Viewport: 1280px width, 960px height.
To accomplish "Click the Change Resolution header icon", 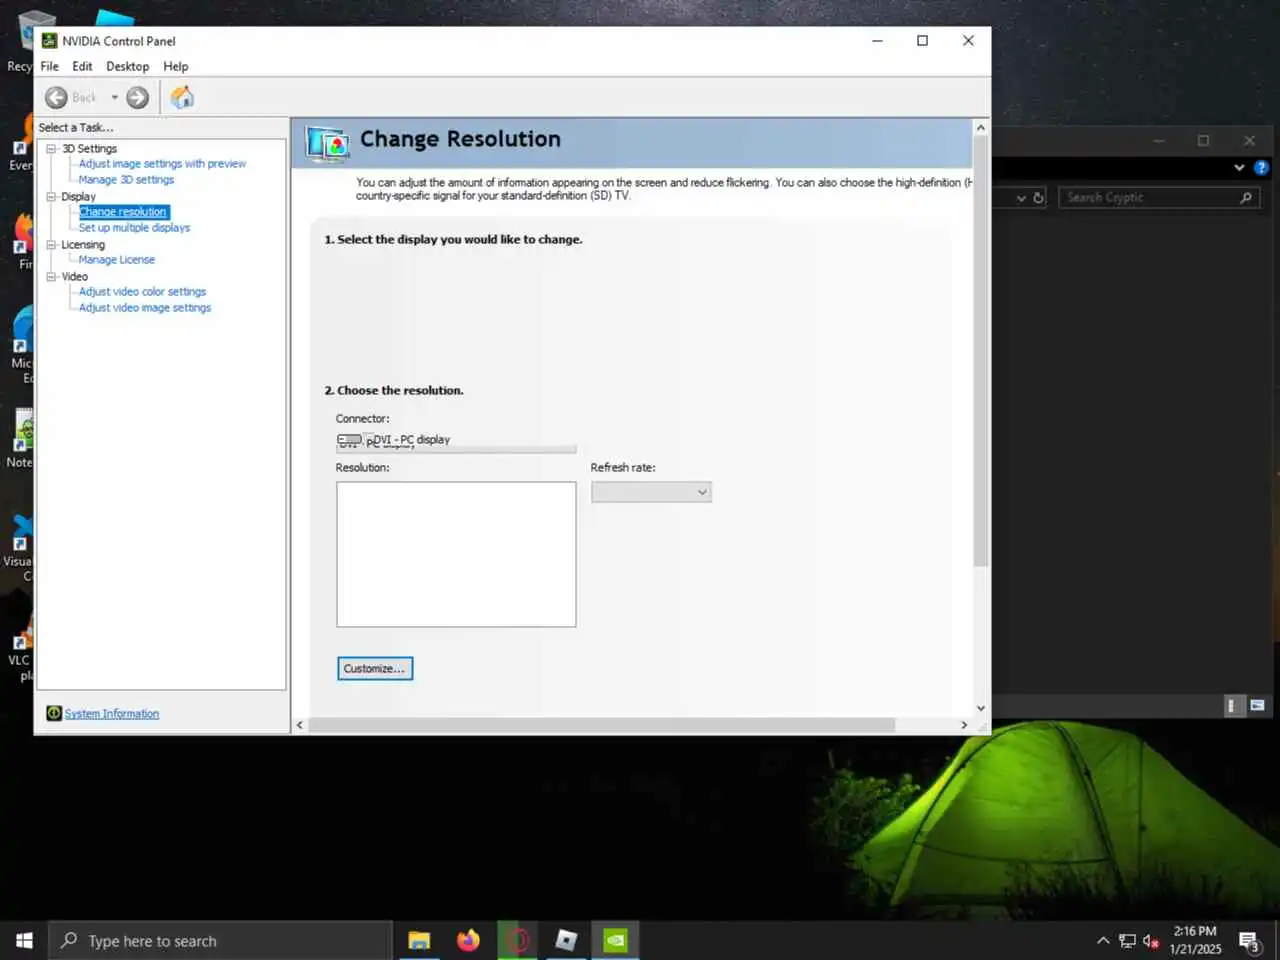I will 327,143.
